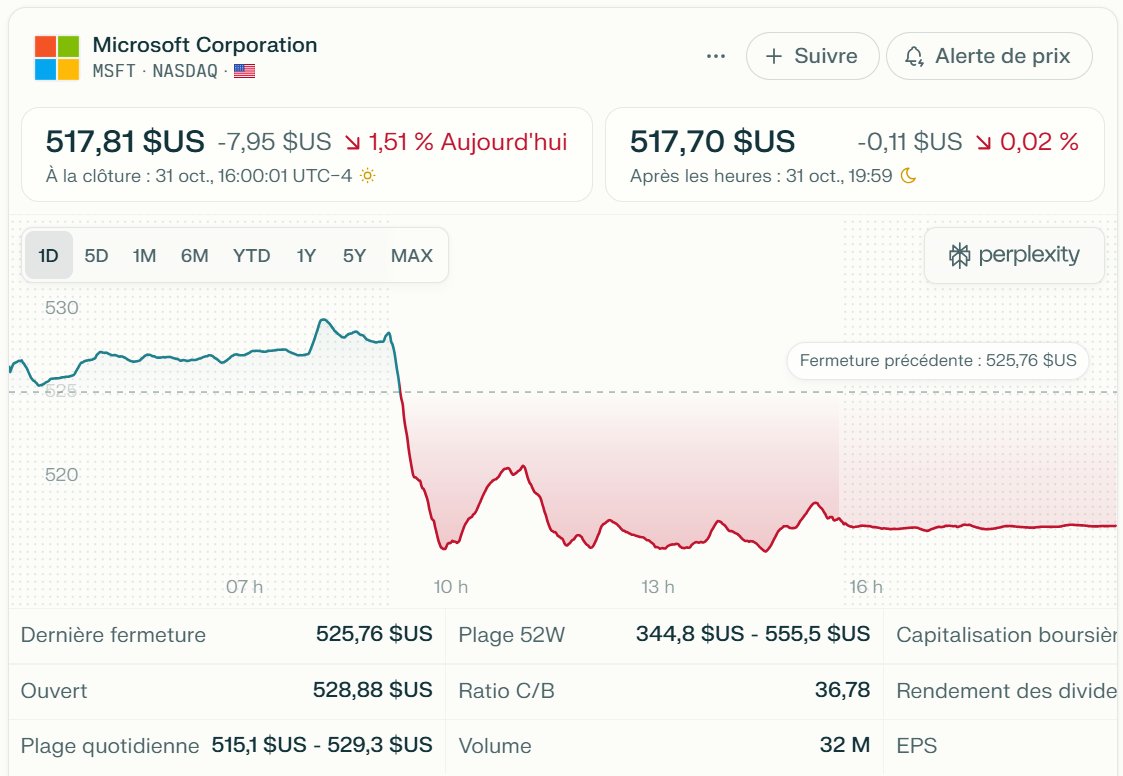
Task: Select the 1Y chart range
Action: click(x=306, y=256)
